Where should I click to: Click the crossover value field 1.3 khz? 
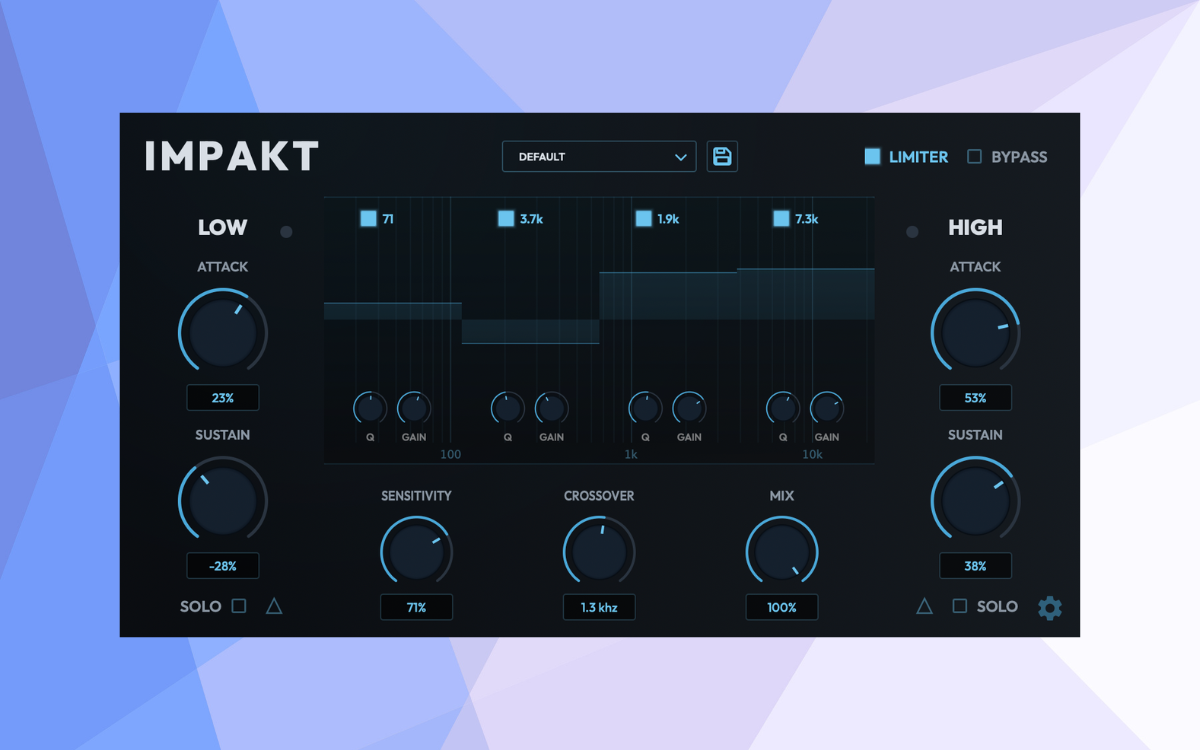[599, 607]
